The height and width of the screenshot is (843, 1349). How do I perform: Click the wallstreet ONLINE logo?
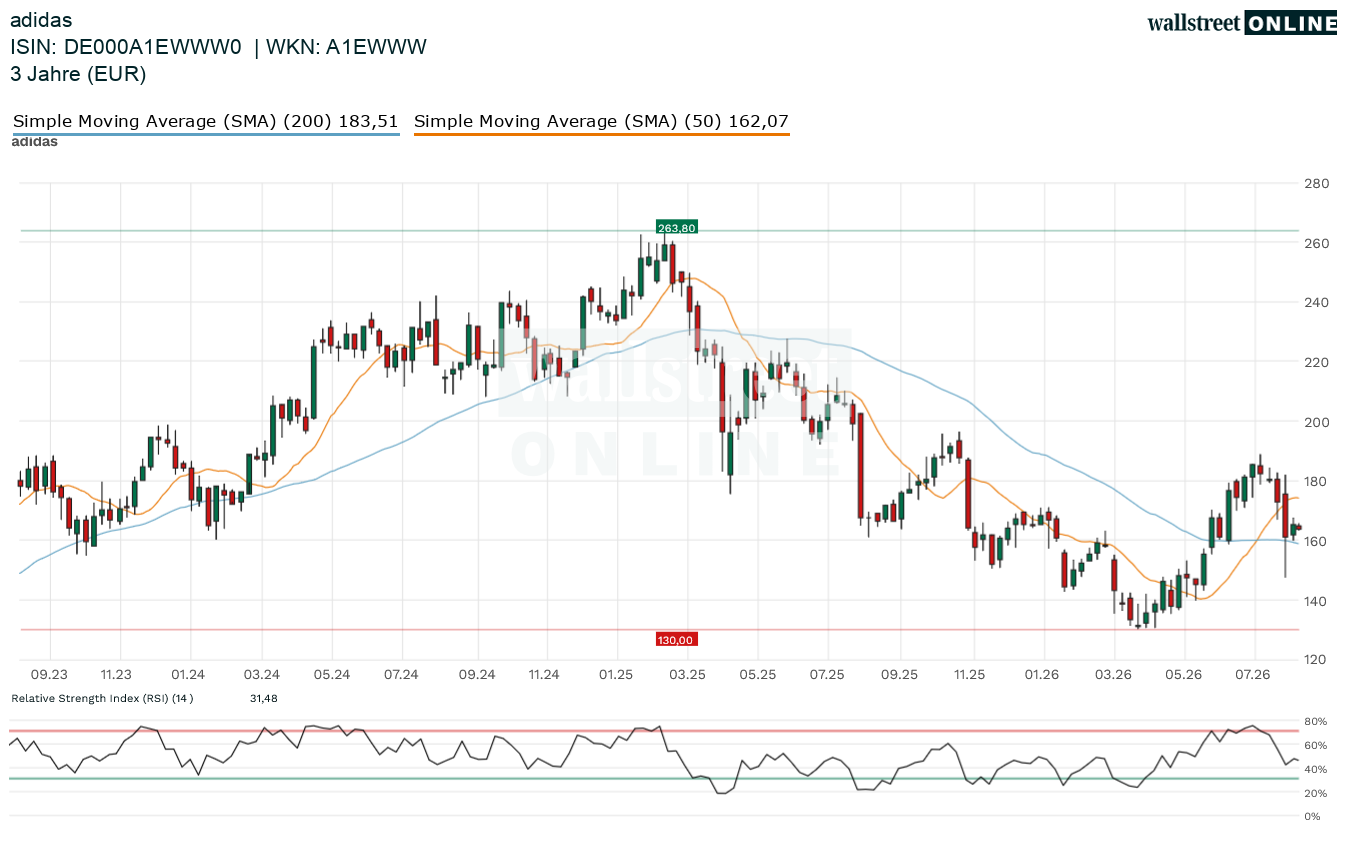(x=1242, y=23)
